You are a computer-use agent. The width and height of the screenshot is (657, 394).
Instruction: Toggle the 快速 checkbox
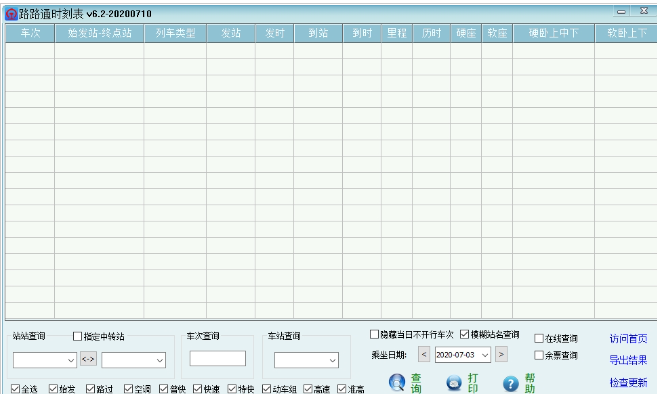(x=197, y=389)
